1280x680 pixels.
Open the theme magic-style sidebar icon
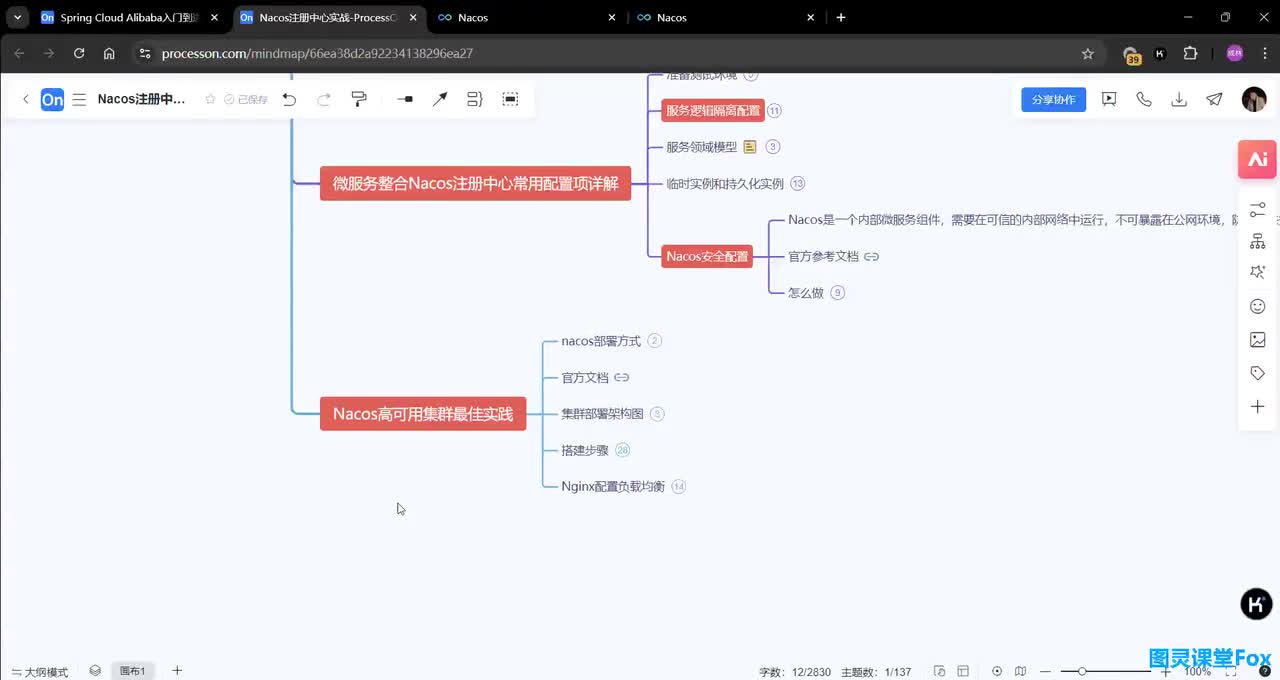[x=1258, y=273]
